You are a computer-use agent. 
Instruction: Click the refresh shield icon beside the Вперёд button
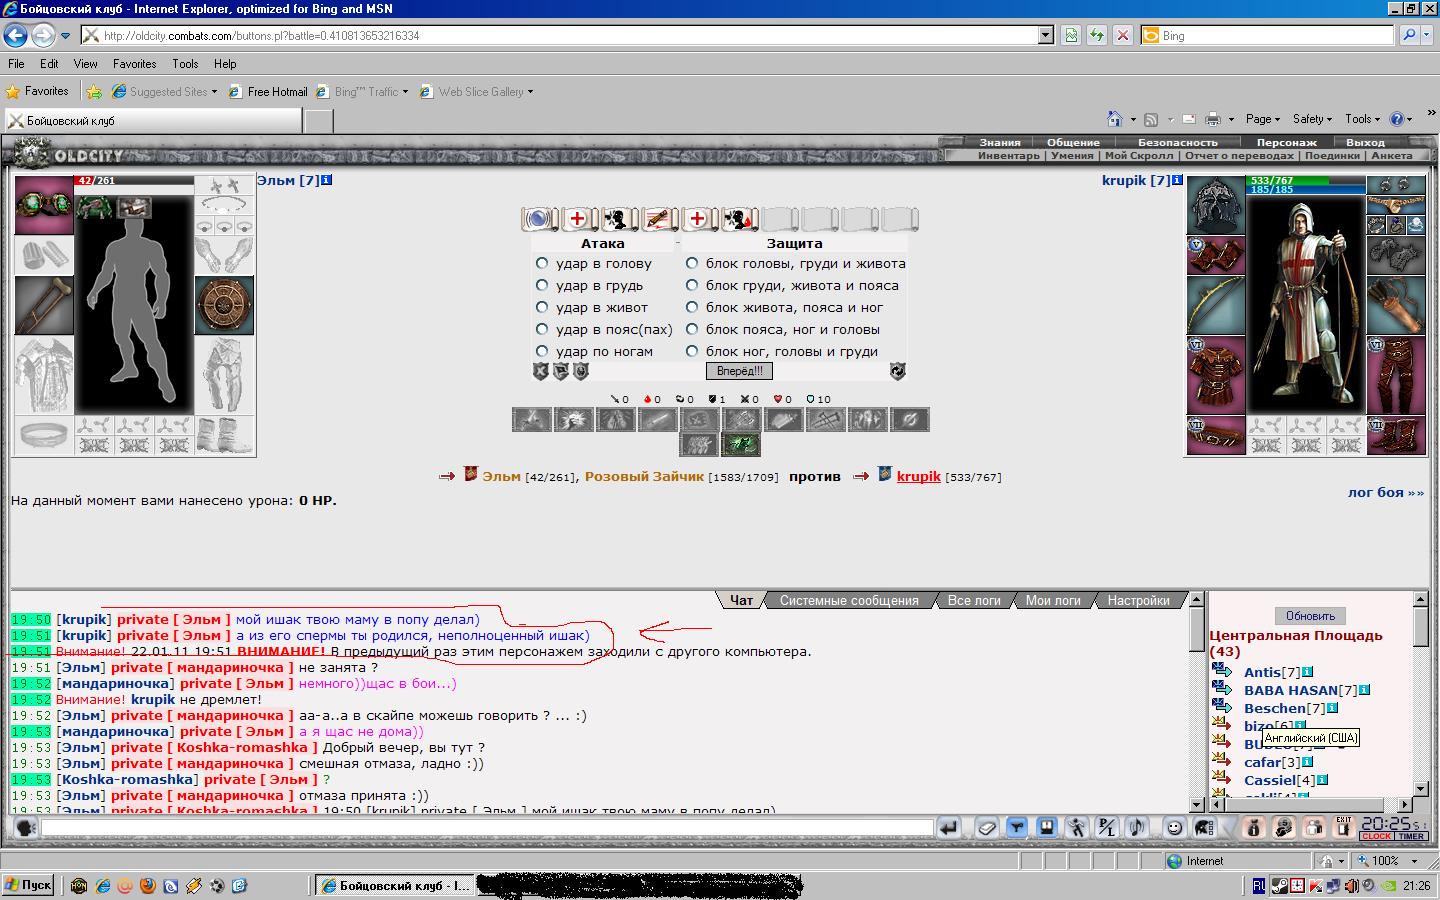(898, 371)
